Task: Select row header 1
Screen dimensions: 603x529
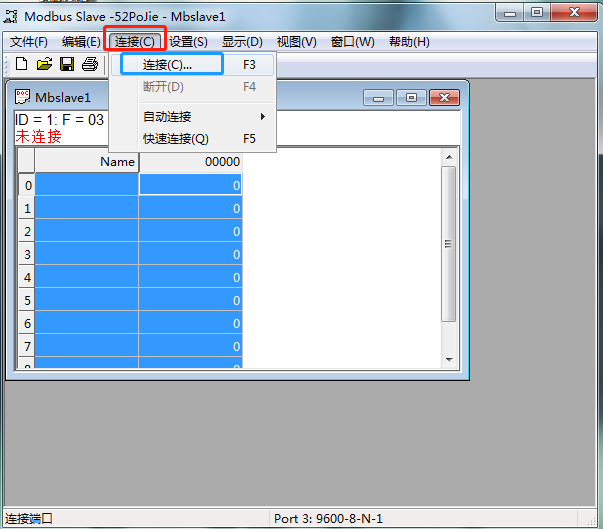Action: pyautogui.click(x=27, y=208)
